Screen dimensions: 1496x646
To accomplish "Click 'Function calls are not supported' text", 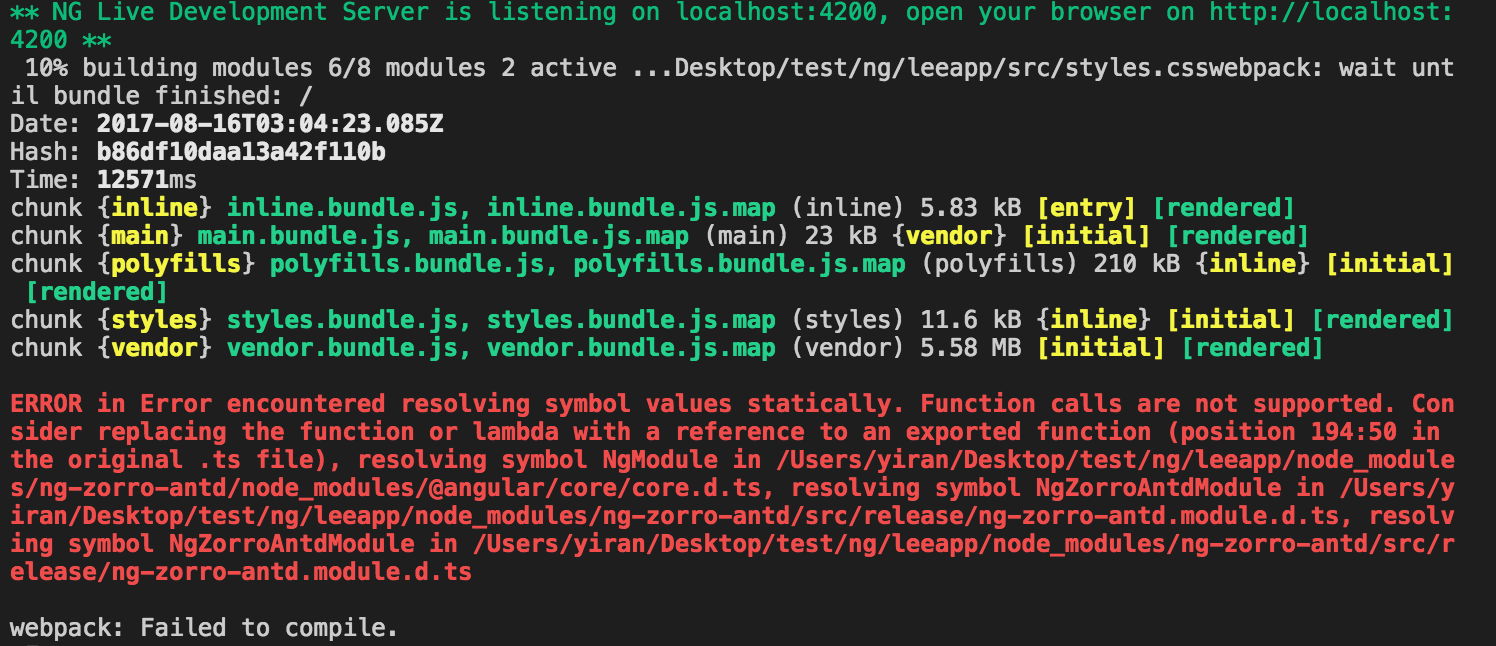I will [x=1152, y=405].
